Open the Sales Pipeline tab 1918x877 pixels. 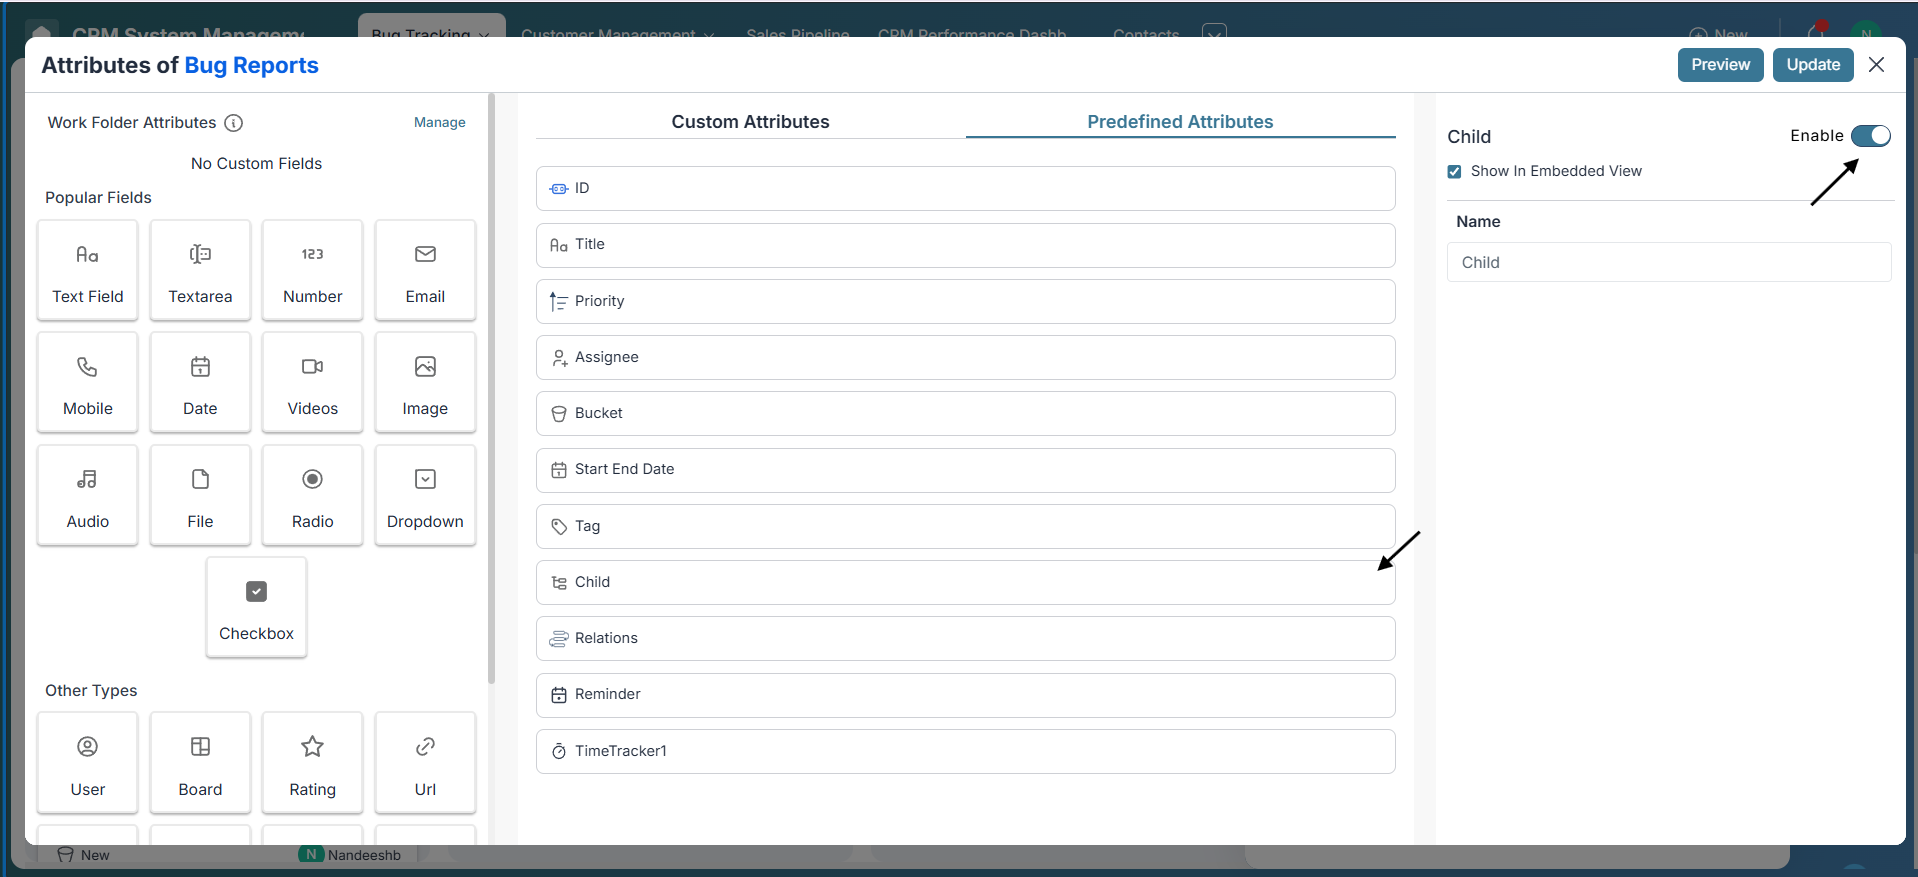[x=798, y=33]
